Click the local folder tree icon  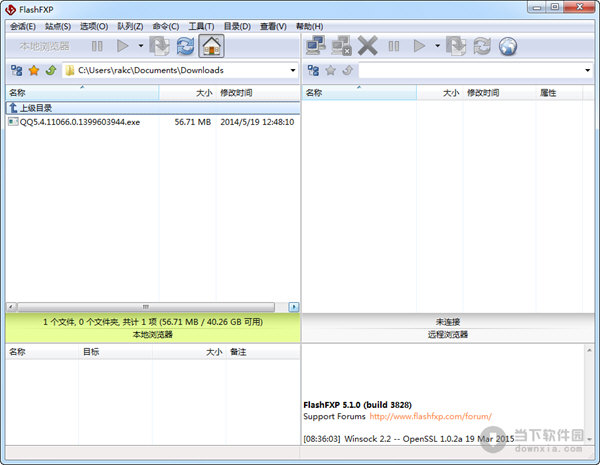point(16,70)
